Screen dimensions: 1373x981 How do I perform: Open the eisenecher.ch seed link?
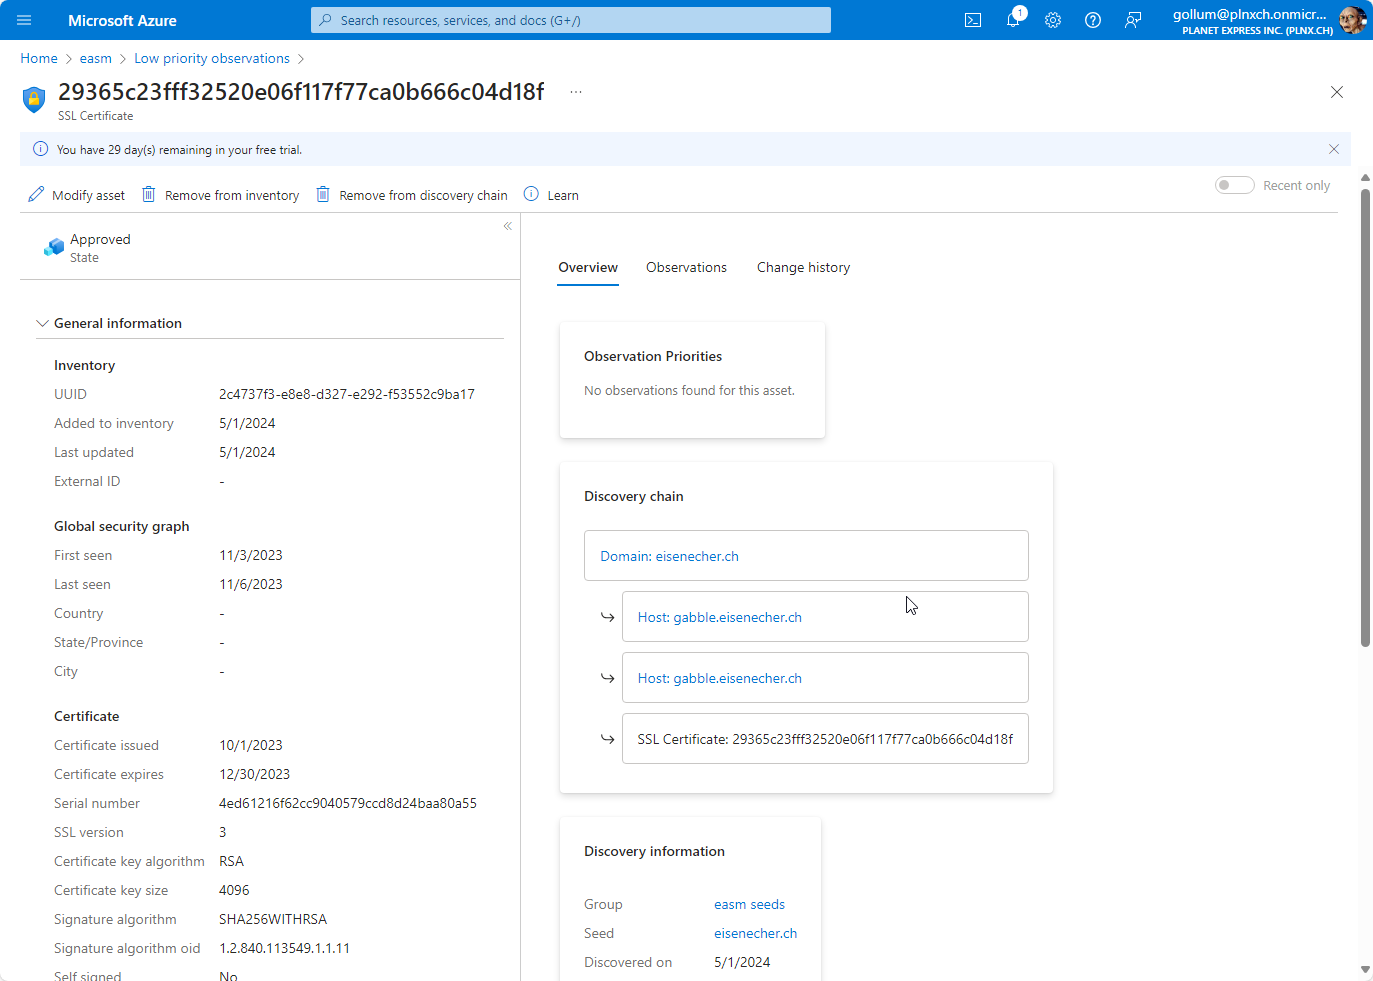pos(755,933)
